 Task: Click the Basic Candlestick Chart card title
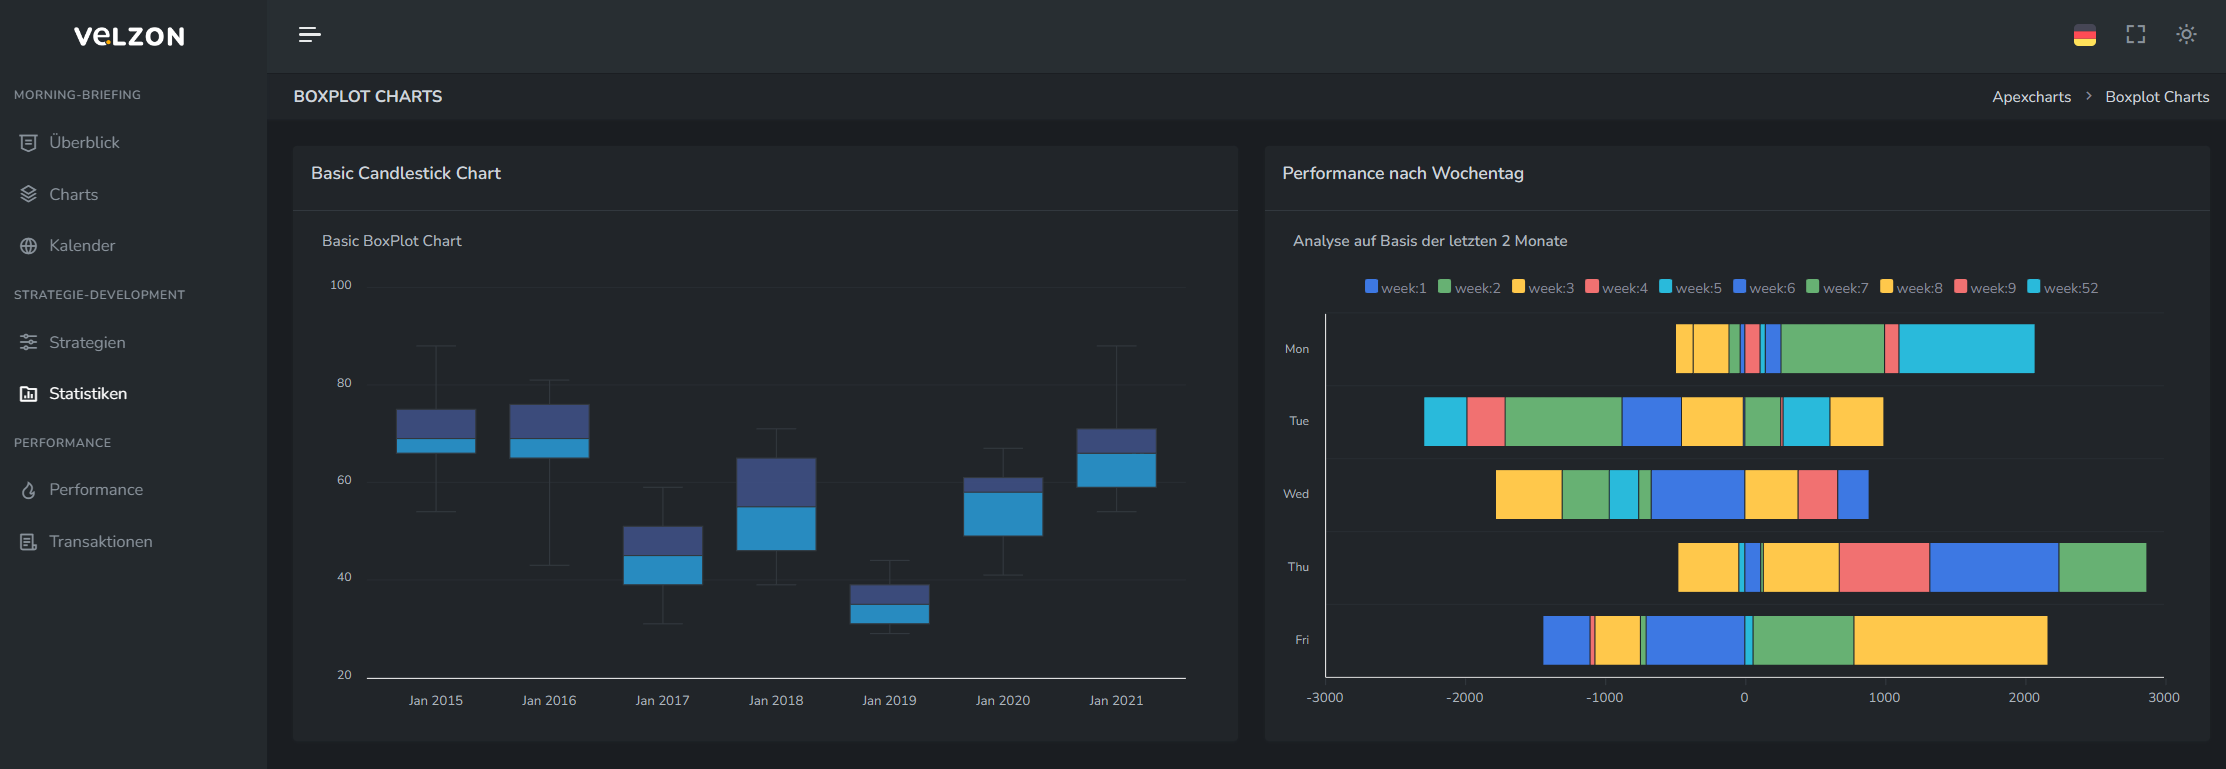(x=406, y=173)
